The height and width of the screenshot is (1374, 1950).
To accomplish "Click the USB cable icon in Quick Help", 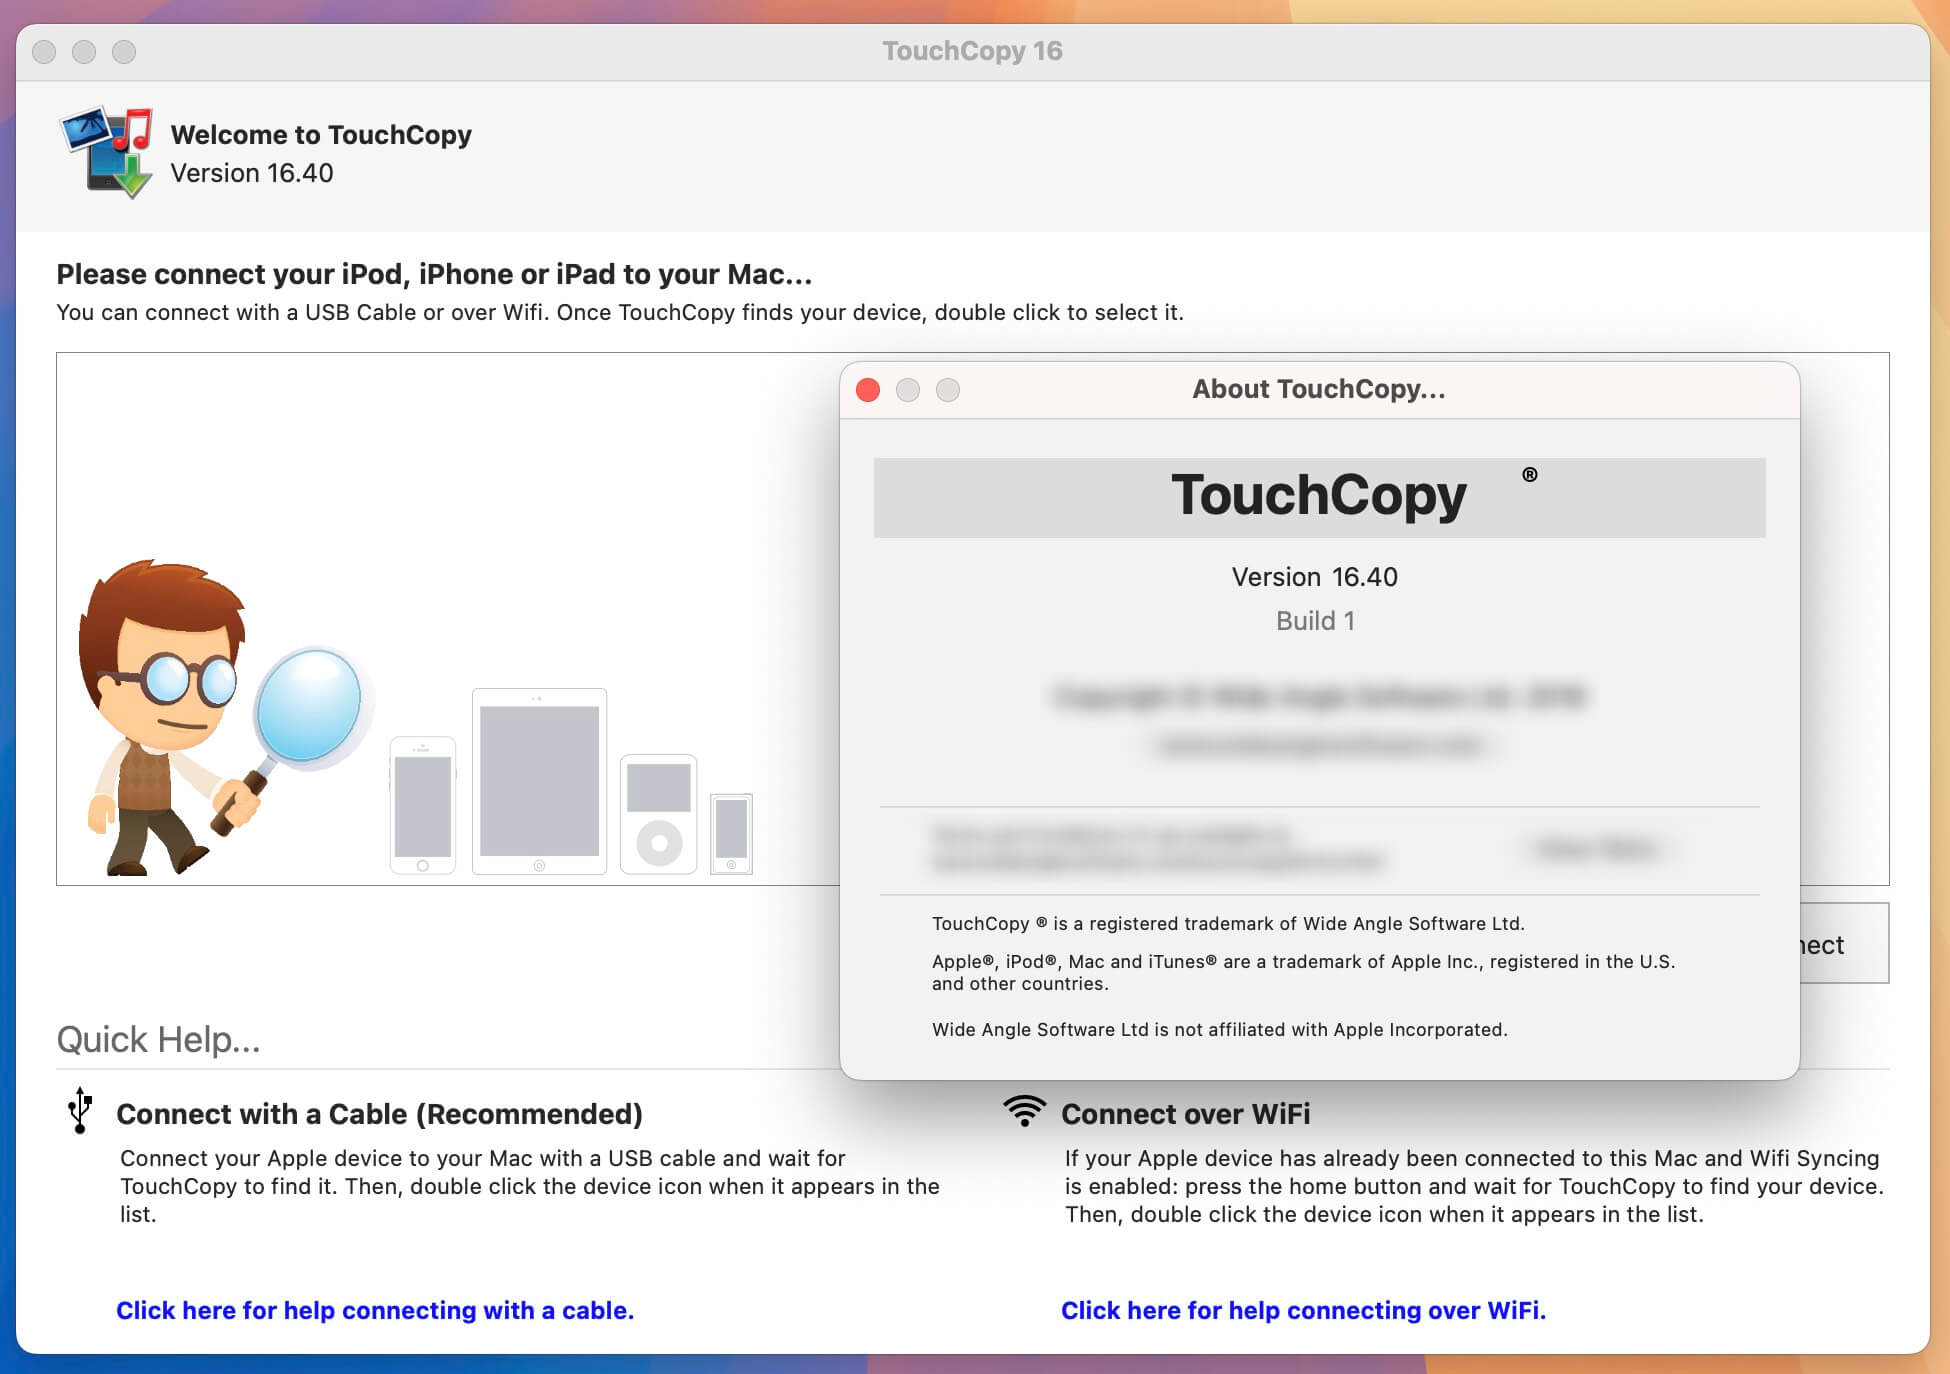I will 80,1111.
